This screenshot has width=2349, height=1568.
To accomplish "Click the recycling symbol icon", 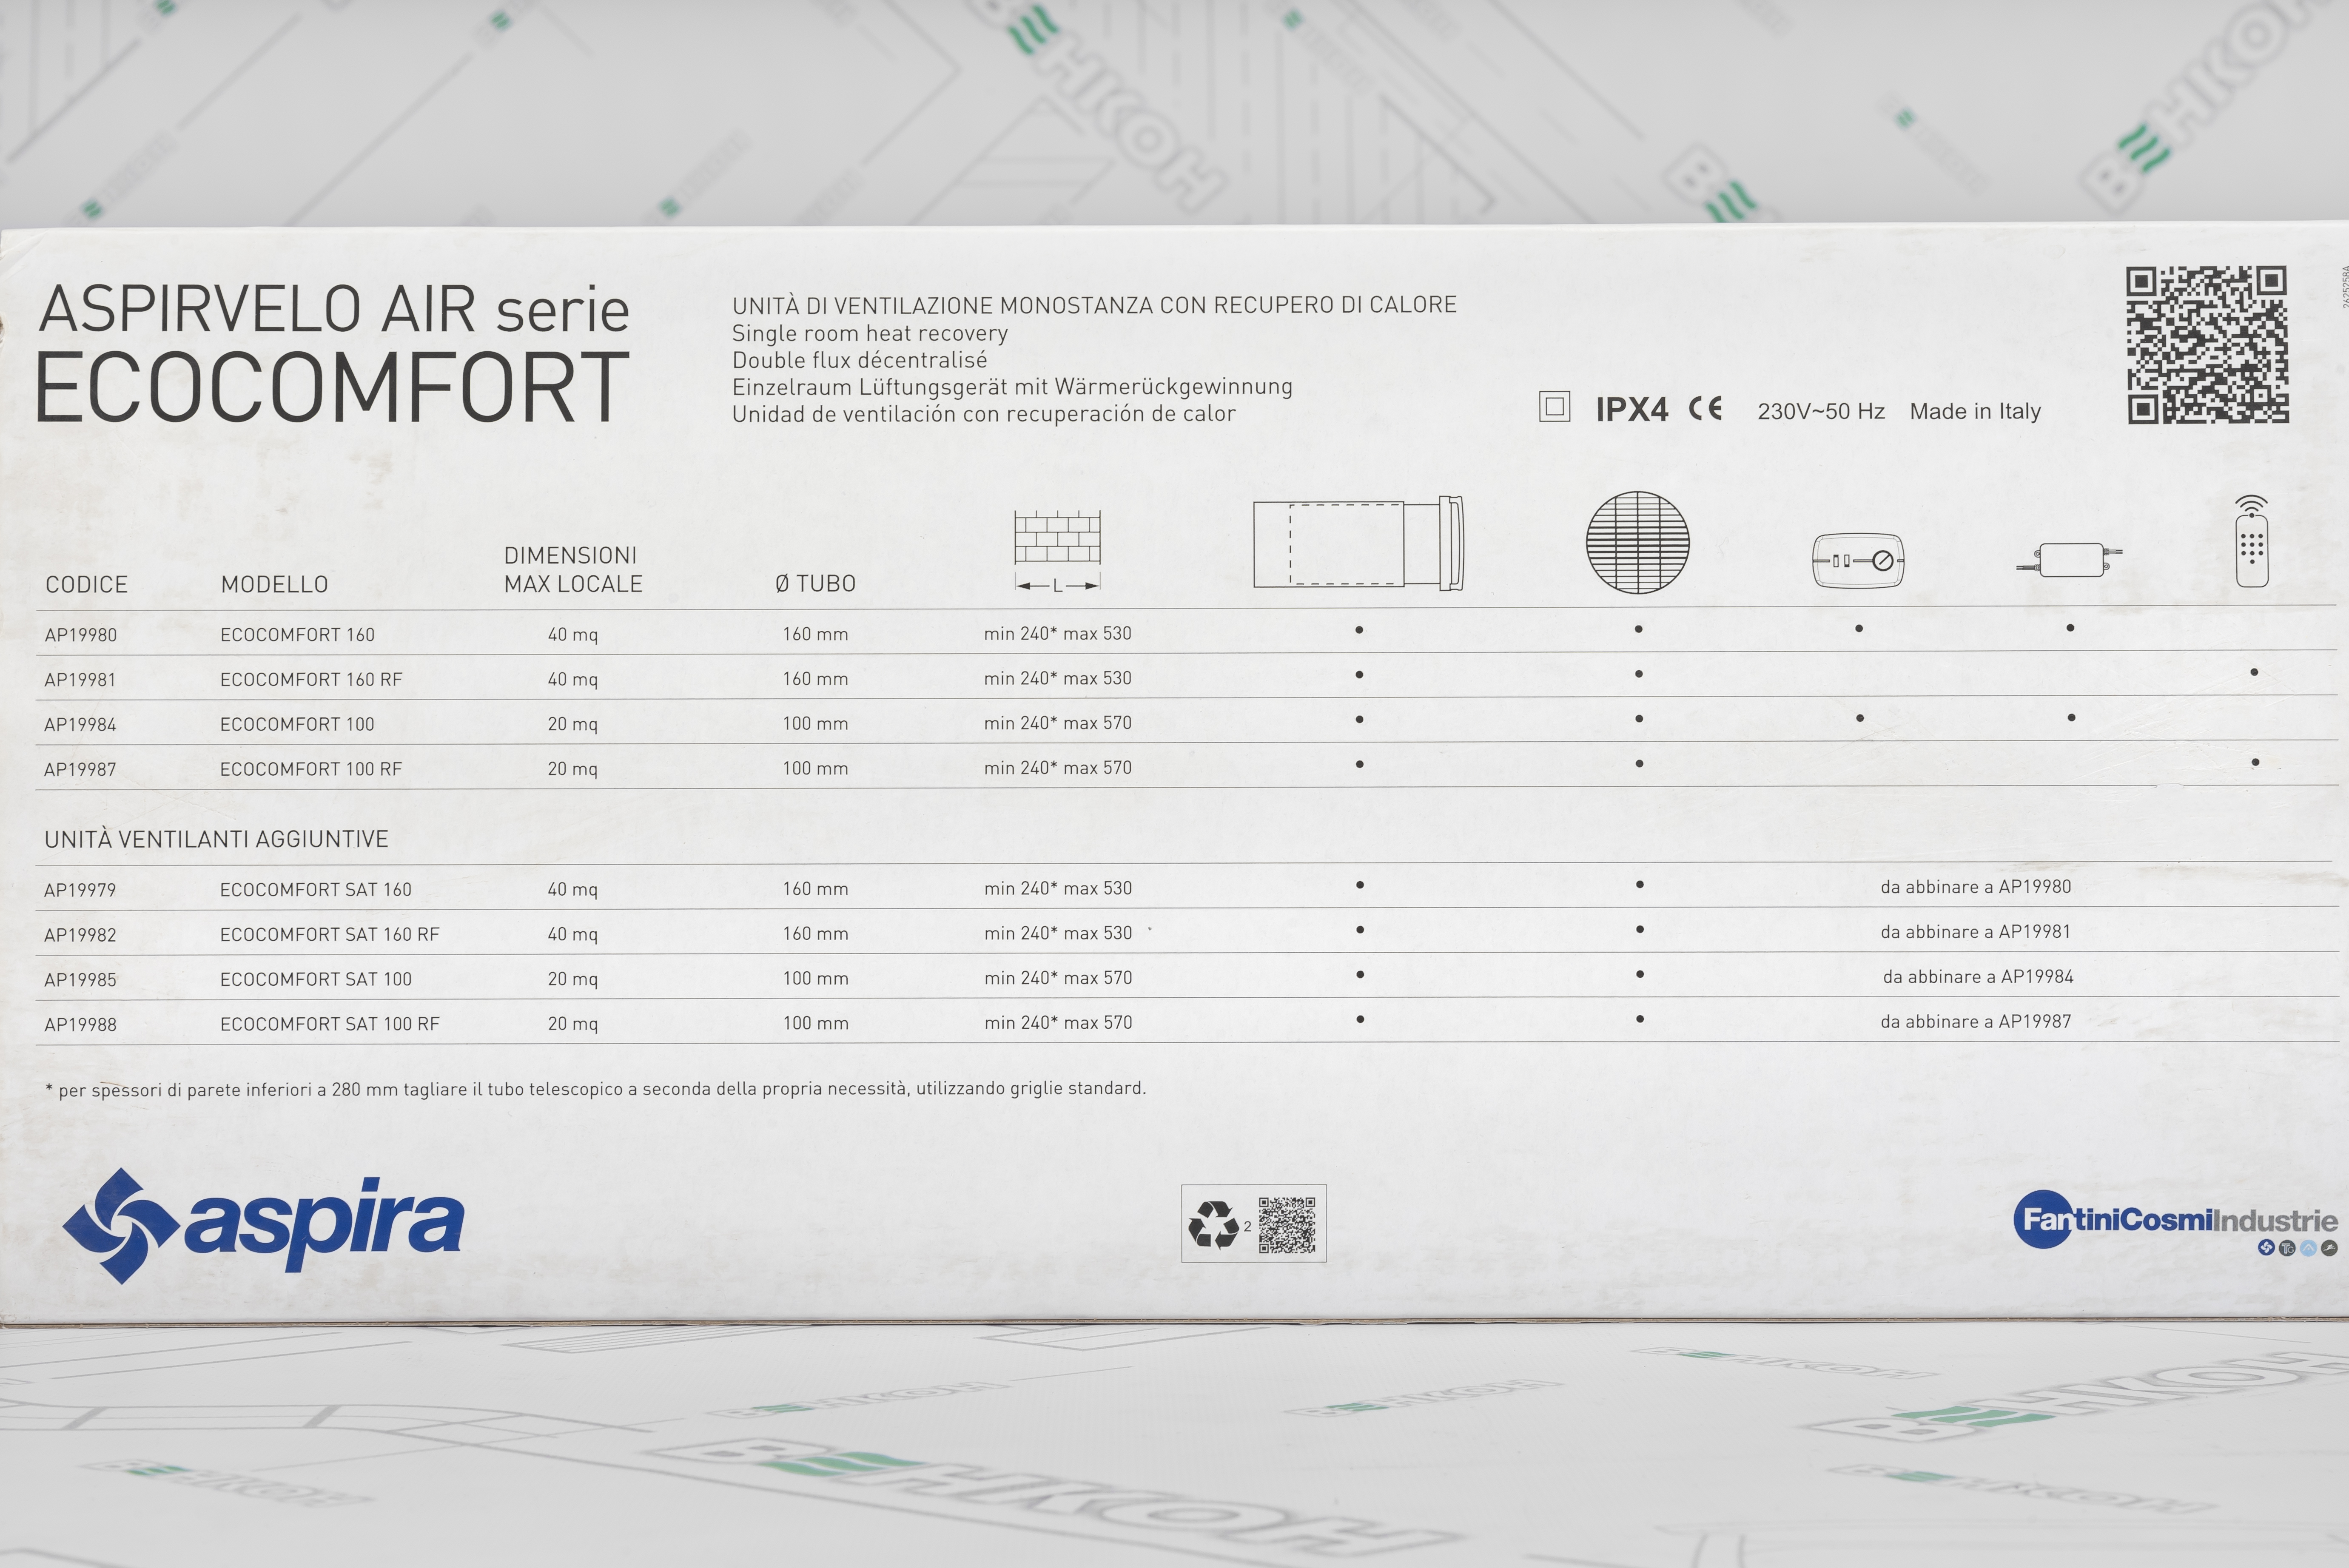I will pyautogui.click(x=1213, y=1225).
